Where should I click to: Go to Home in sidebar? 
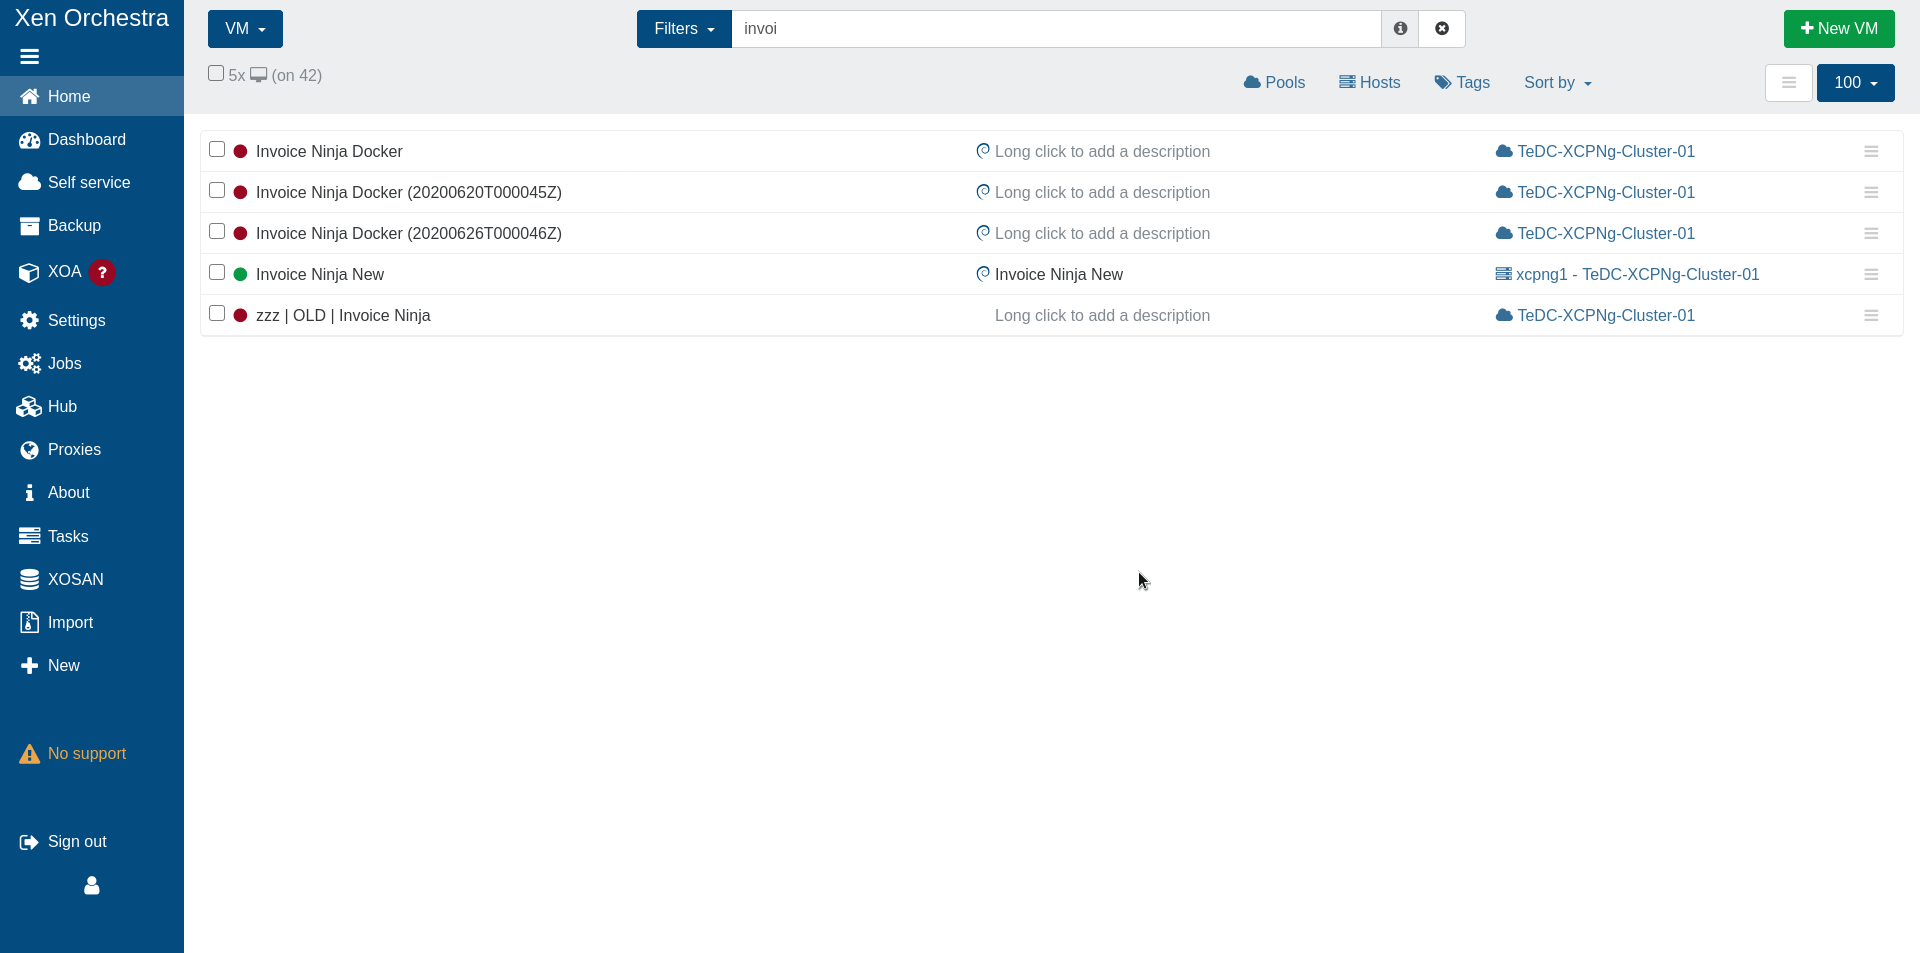(92, 97)
